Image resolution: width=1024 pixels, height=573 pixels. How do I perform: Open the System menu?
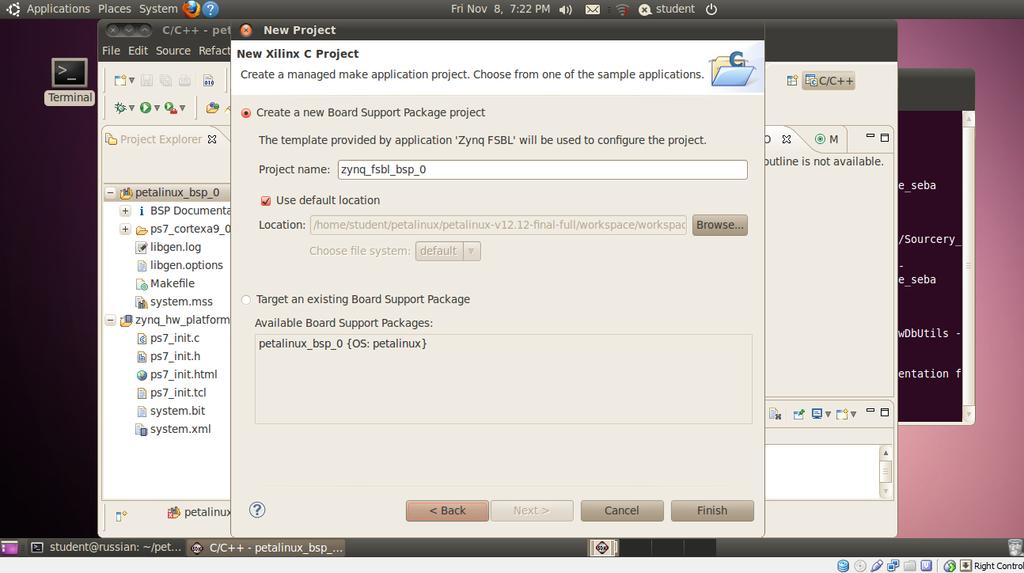click(158, 9)
